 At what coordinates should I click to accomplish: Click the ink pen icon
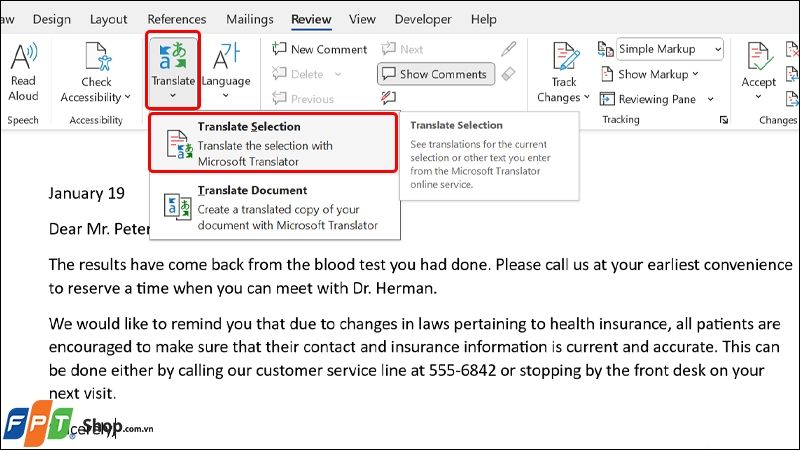point(509,49)
